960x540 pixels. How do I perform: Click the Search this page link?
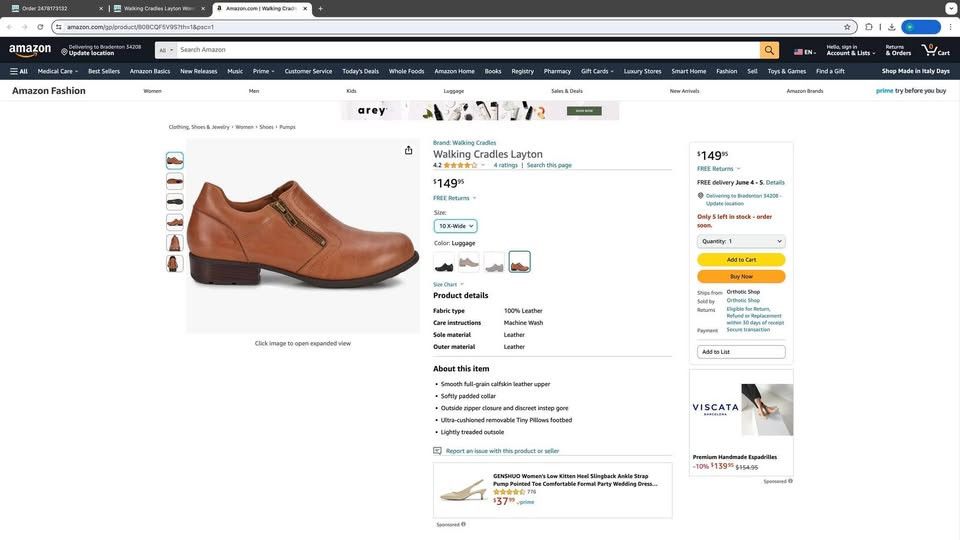549,165
